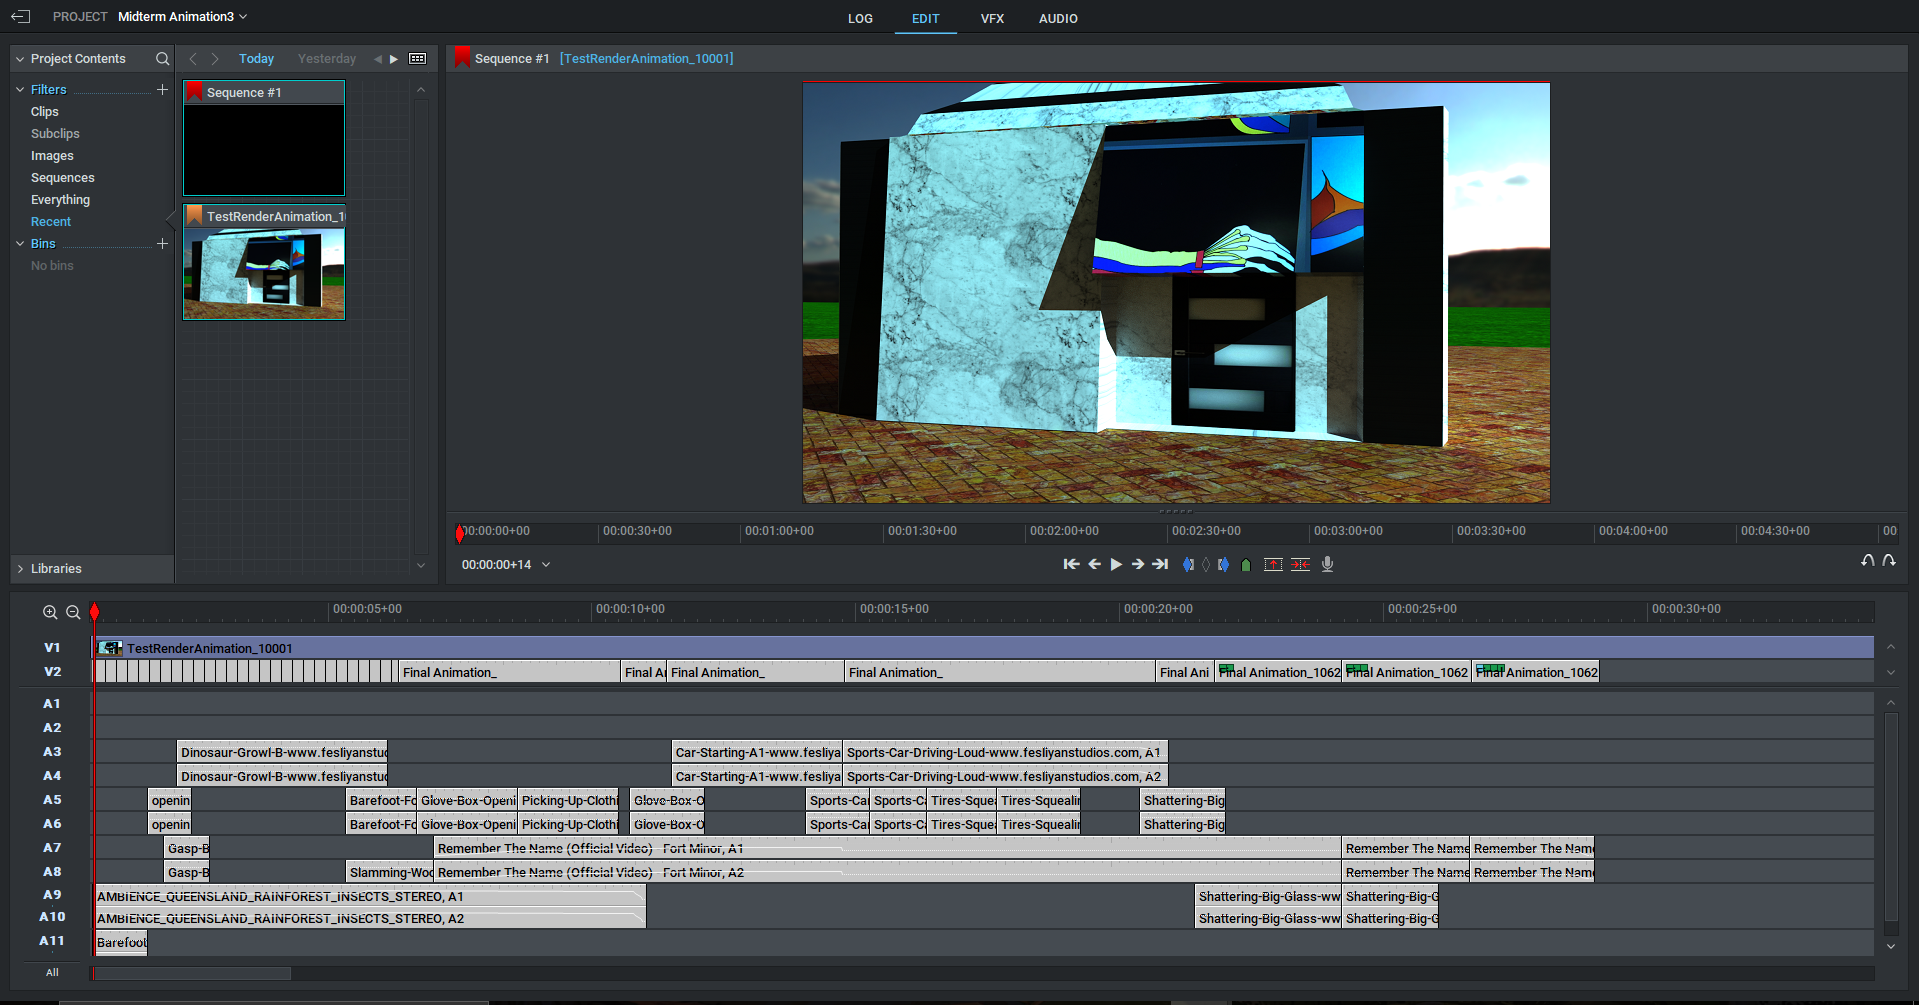Click the play button in the transport controls
The image size is (1919, 1005).
(x=1115, y=564)
